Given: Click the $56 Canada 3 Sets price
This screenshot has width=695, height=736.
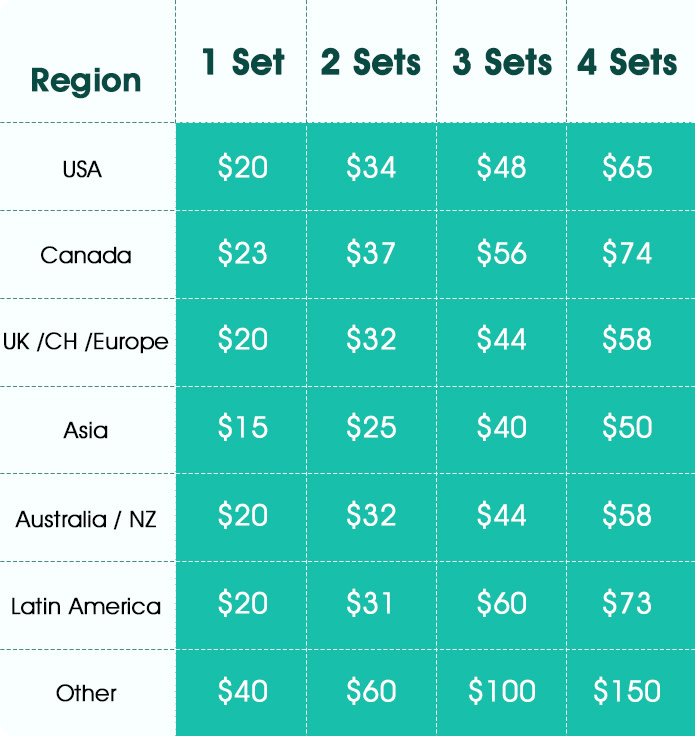Looking at the screenshot, I should coord(502,253).
